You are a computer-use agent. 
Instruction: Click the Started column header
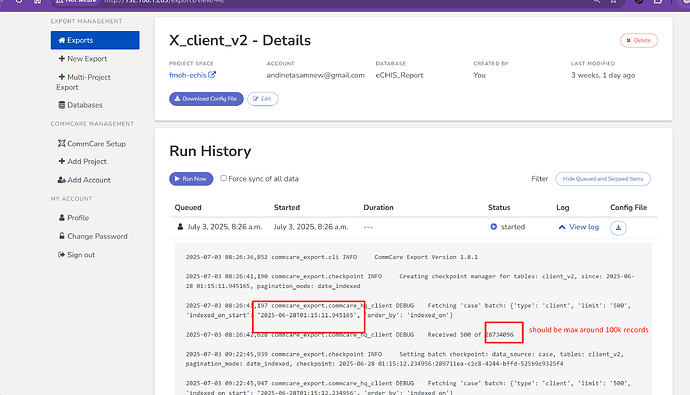click(x=286, y=208)
